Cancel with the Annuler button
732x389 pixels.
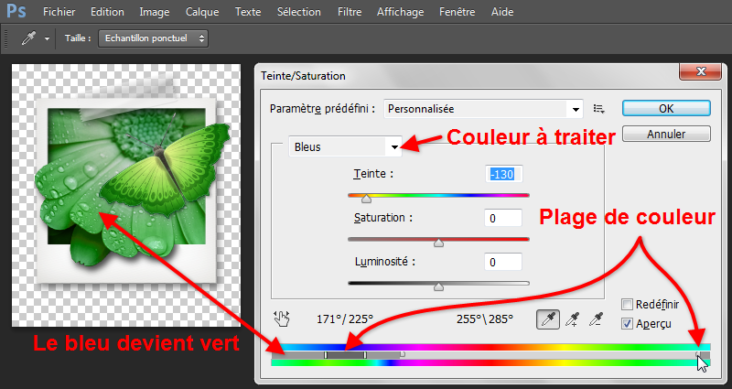tap(666, 134)
